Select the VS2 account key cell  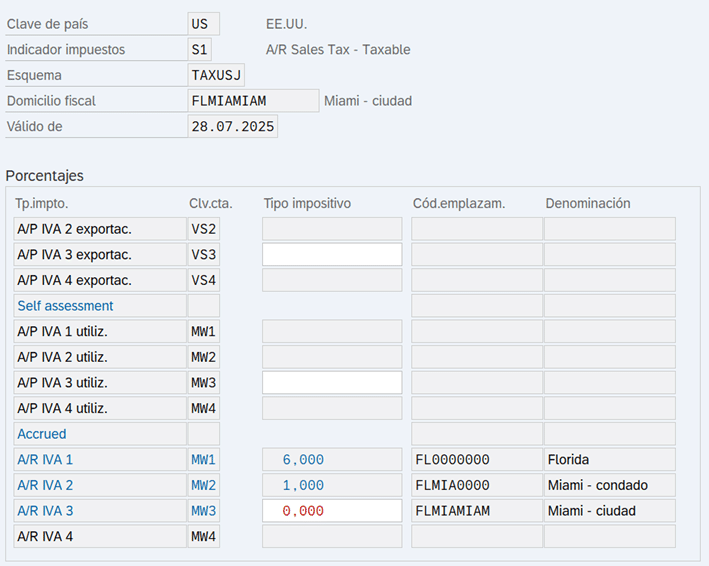point(203,229)
